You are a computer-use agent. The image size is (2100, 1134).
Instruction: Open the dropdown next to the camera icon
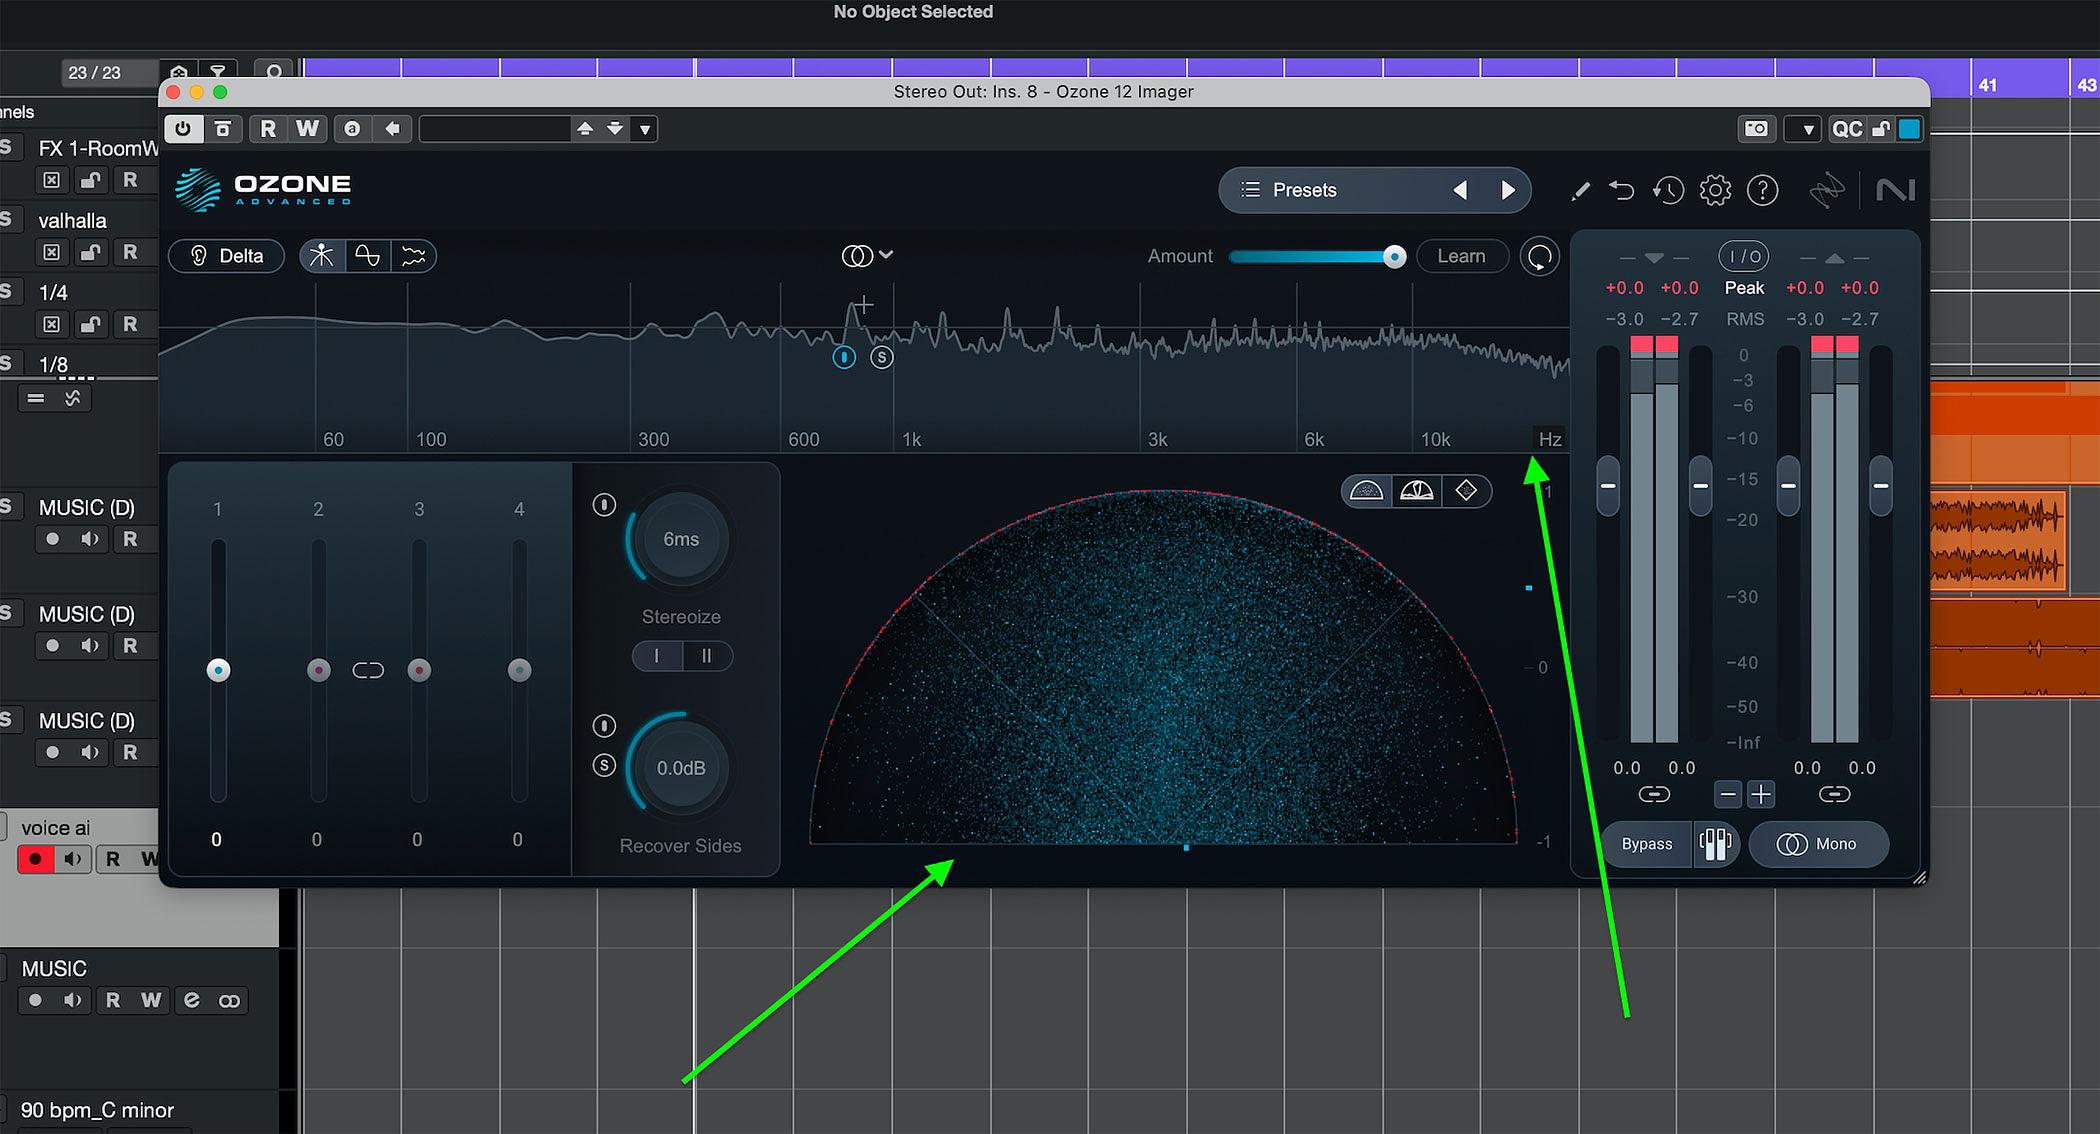[x=1806, y=129]
